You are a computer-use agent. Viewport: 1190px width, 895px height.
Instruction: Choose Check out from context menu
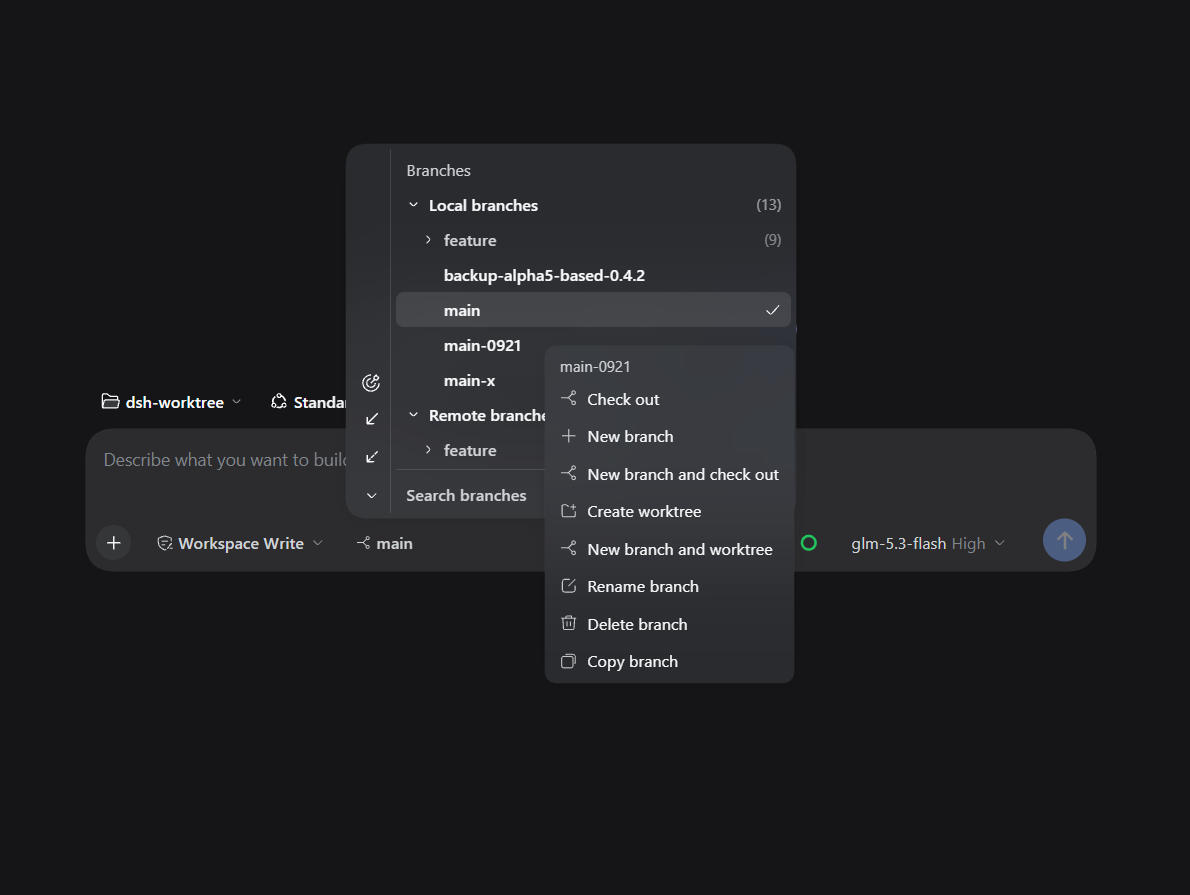pos(669,399)
